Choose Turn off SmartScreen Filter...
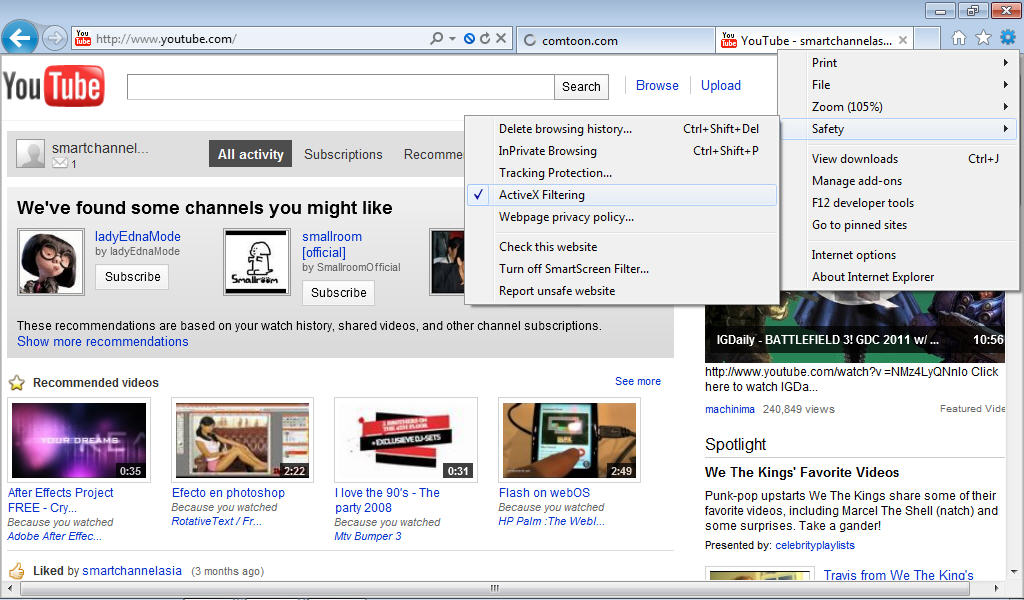Screen dimensions: 1024x600 pos(622,269)
